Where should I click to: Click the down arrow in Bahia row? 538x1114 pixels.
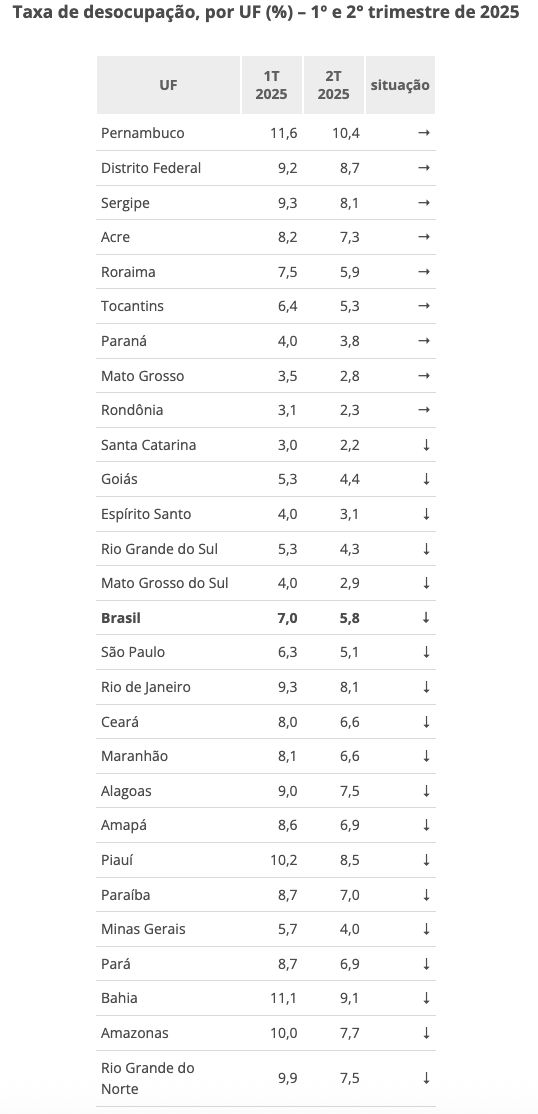click(x=426, y=997)
